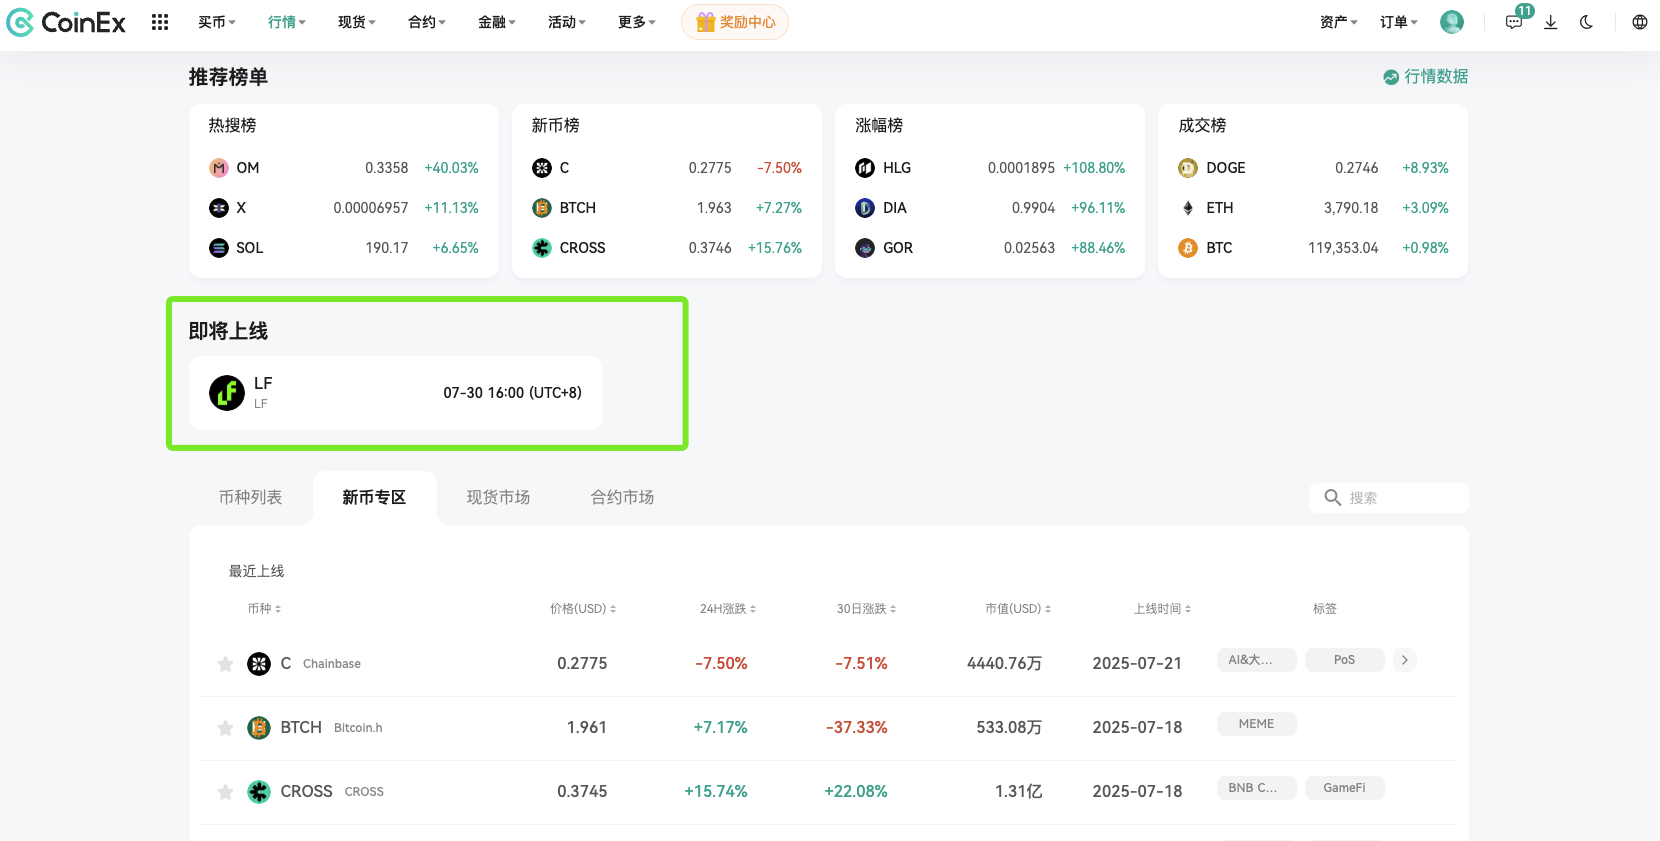The width and height of the screenshot is (1660, 841).
Task: Expand the 更多 dropdown menu
Action: (637, 22)
